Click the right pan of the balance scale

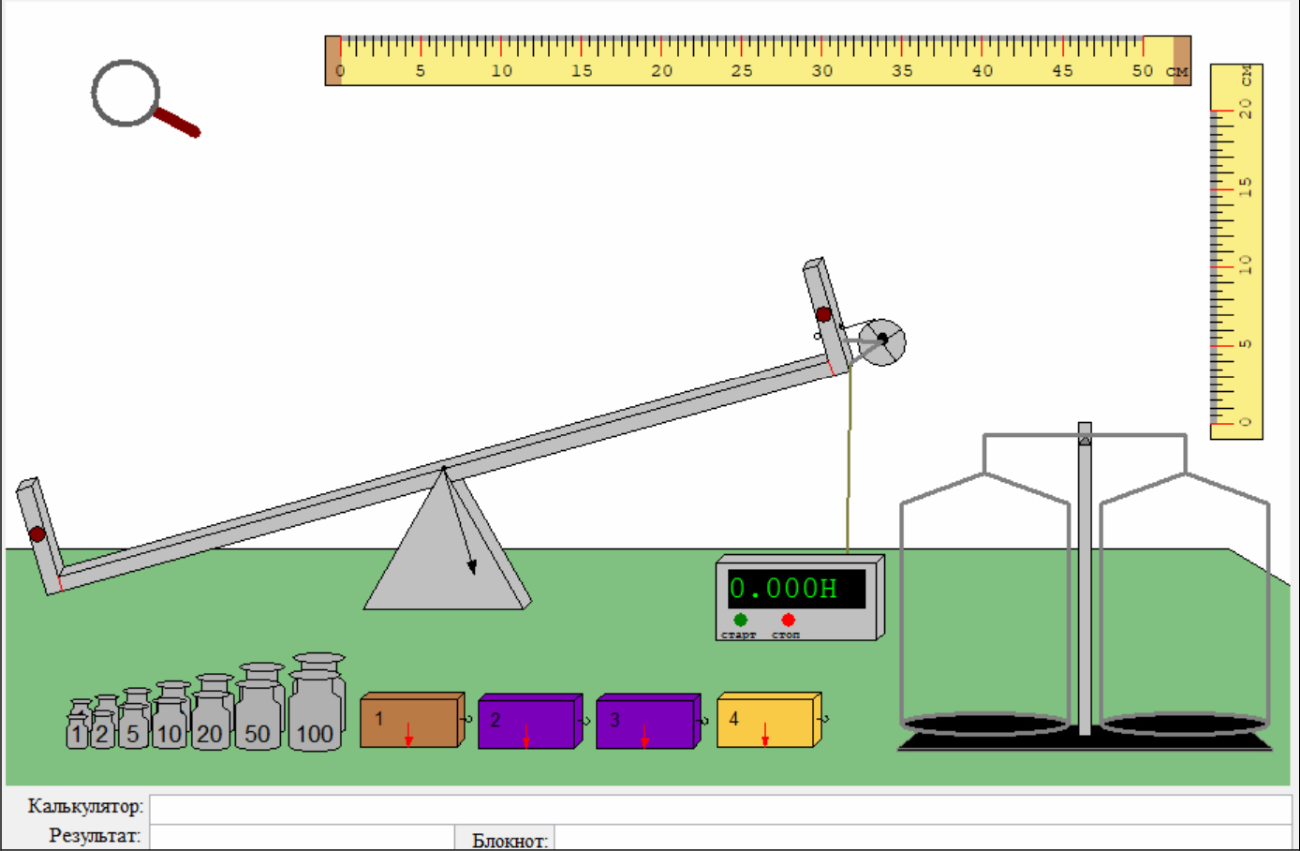[x=1186, y=722]
